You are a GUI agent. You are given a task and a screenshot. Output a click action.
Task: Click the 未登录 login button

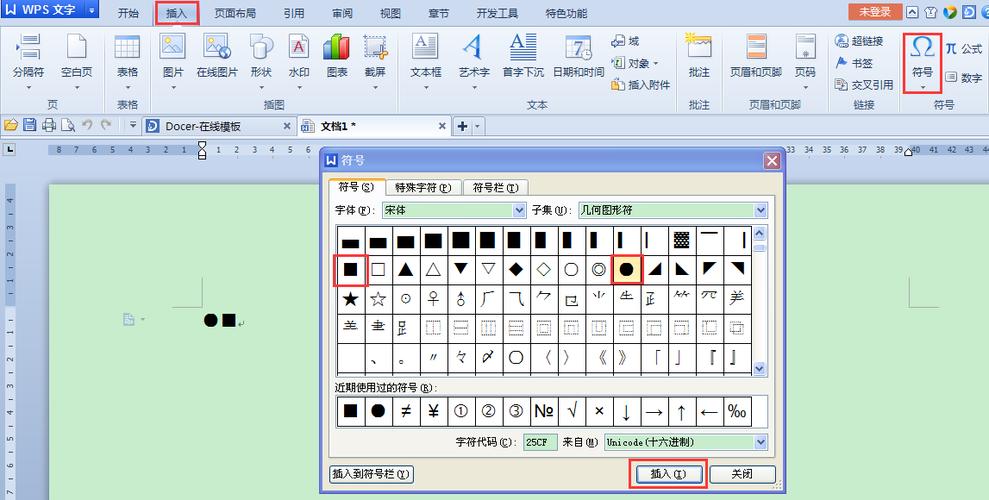tap(875, 12)
